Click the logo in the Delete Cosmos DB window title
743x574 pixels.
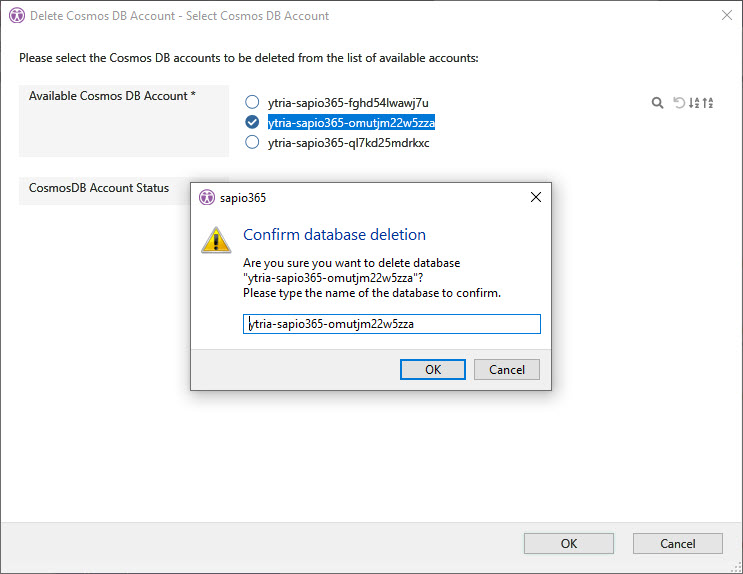[x=16, y=16]
